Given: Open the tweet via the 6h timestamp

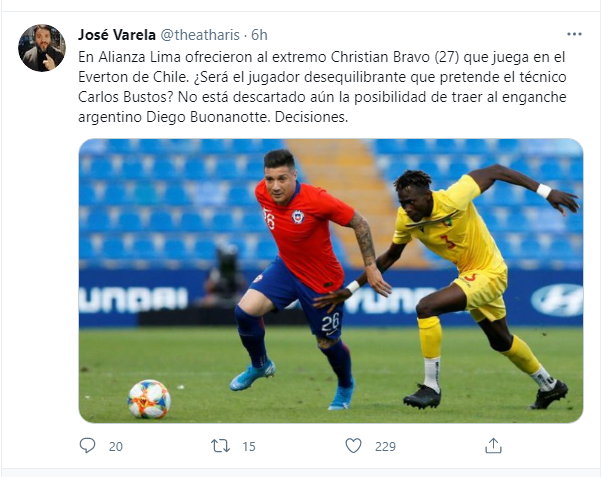Looking at the screenshot, I should pos(259,35).
